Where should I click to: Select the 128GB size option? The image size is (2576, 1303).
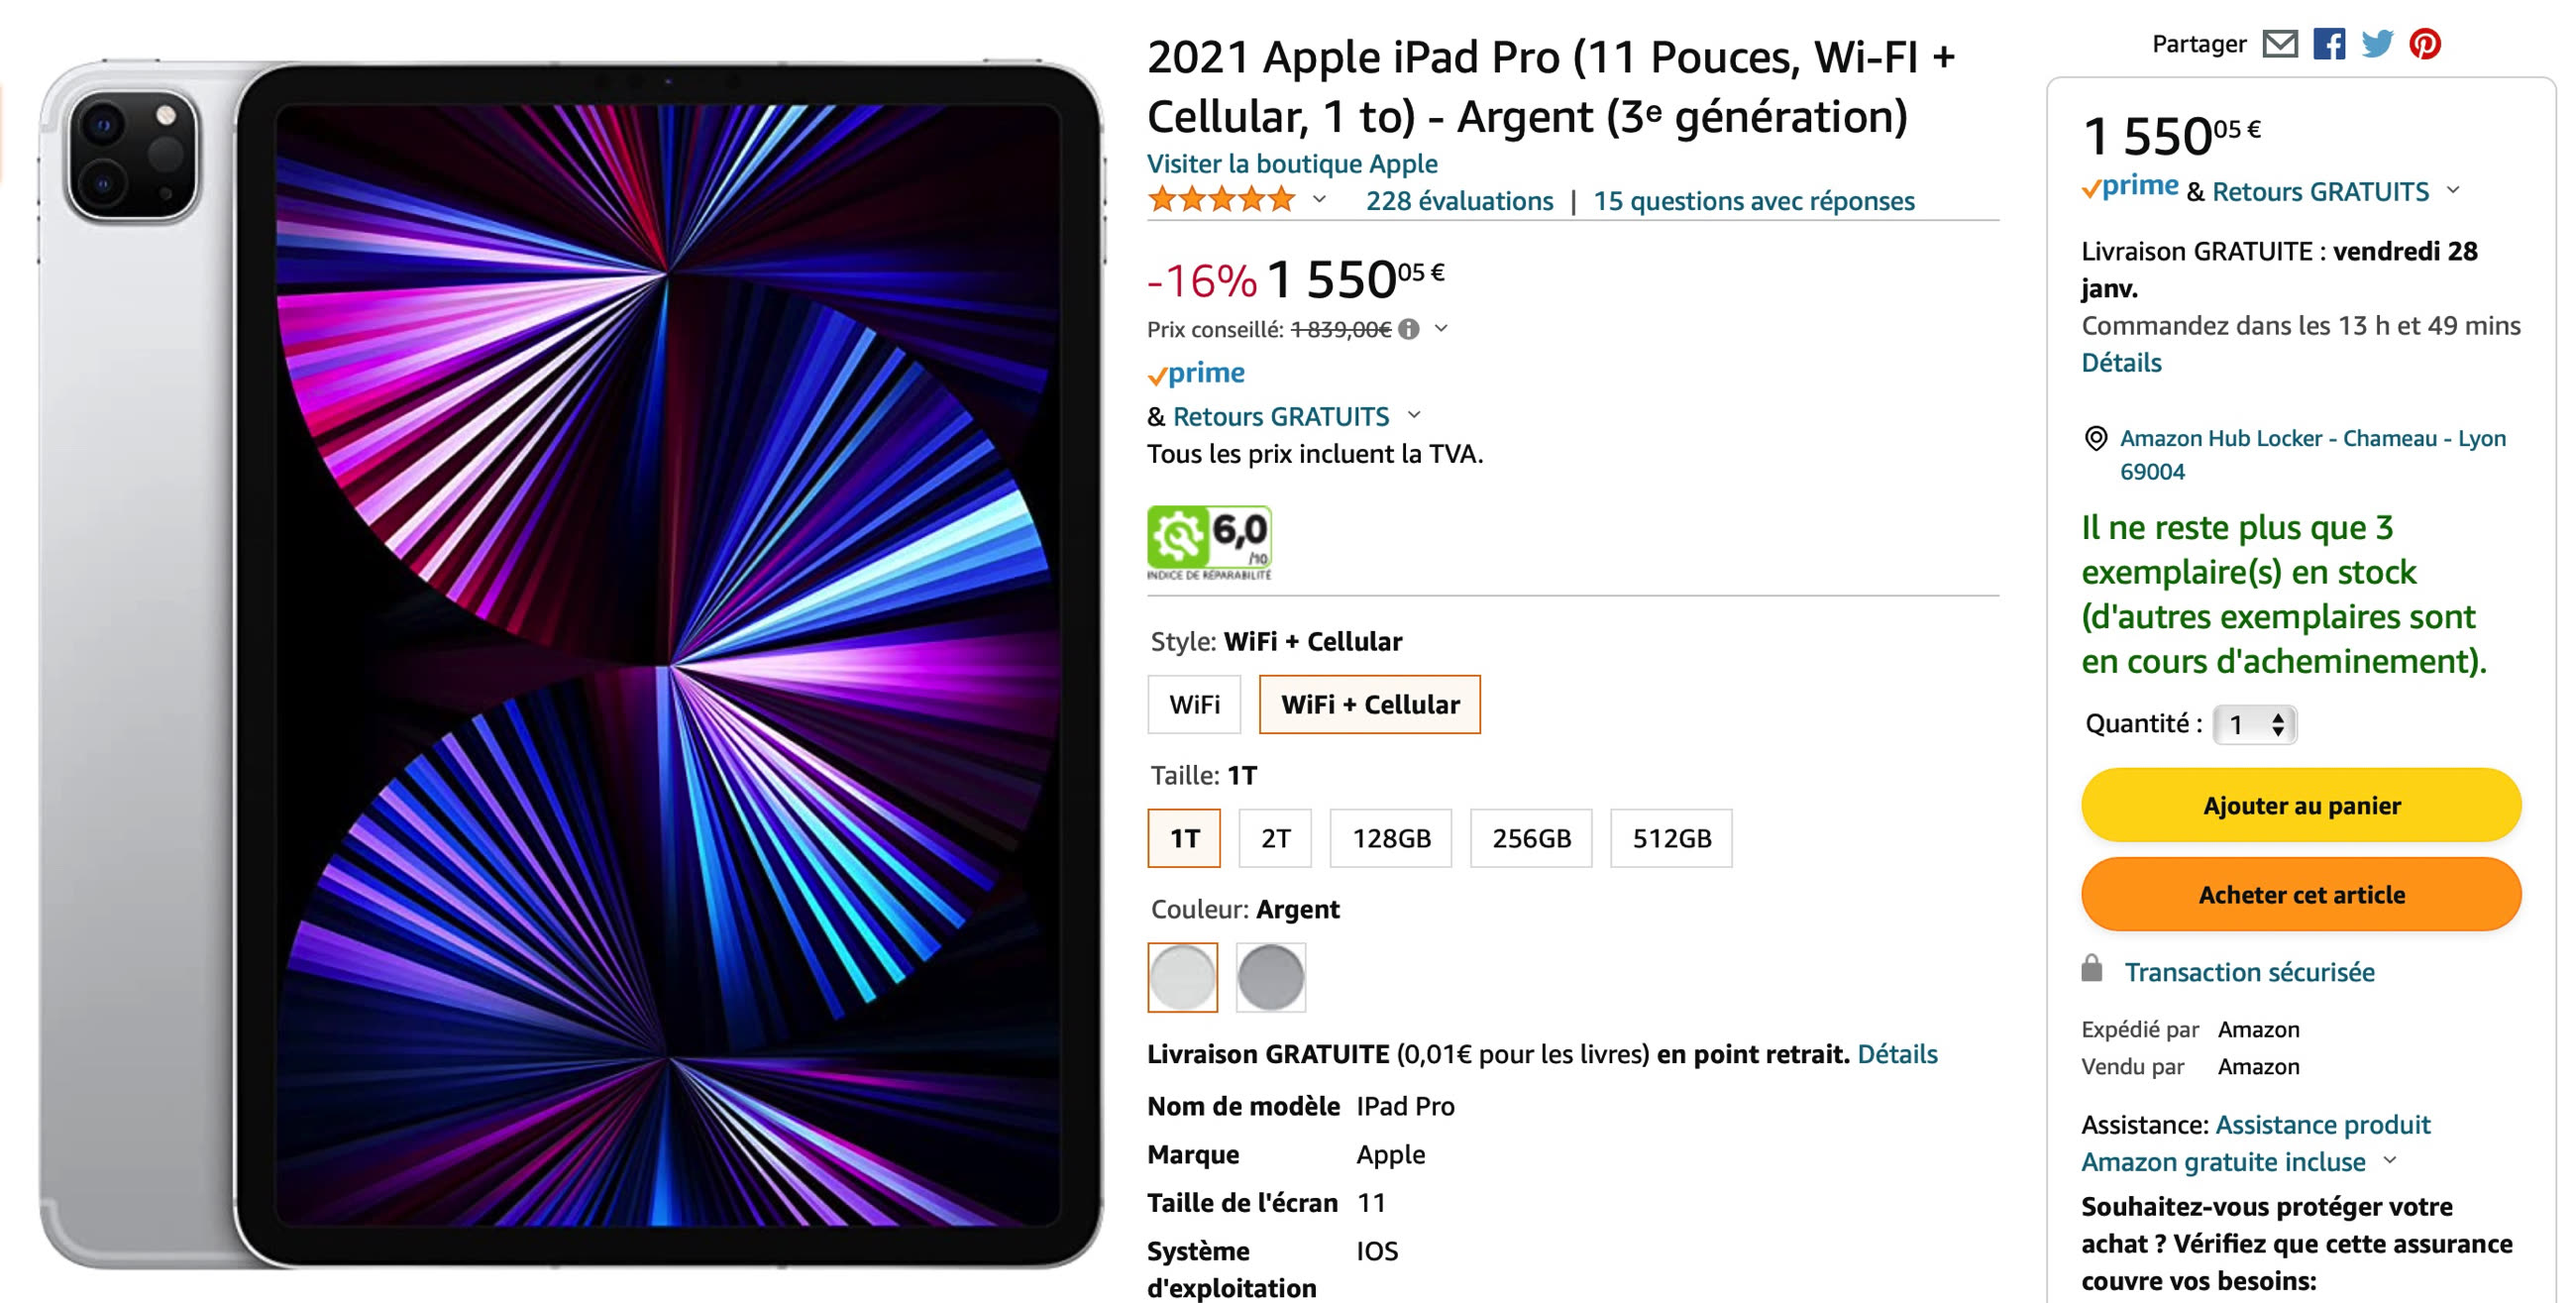coord(1391,838)
